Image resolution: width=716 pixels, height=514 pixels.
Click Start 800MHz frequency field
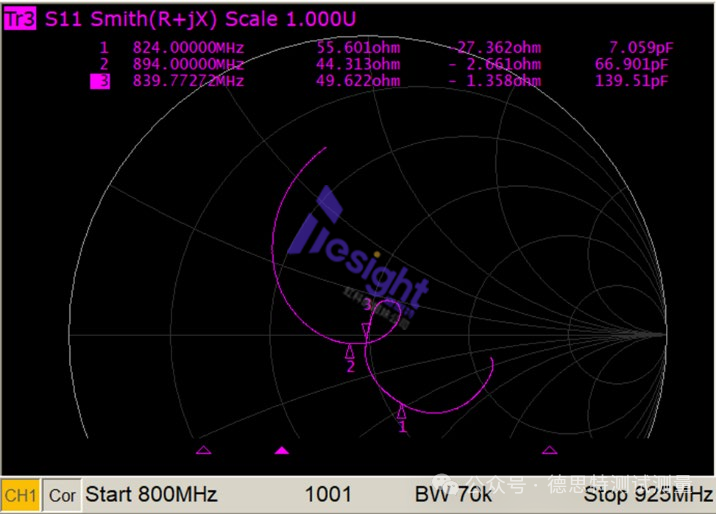pyautogui.click(x=151, y=494)
